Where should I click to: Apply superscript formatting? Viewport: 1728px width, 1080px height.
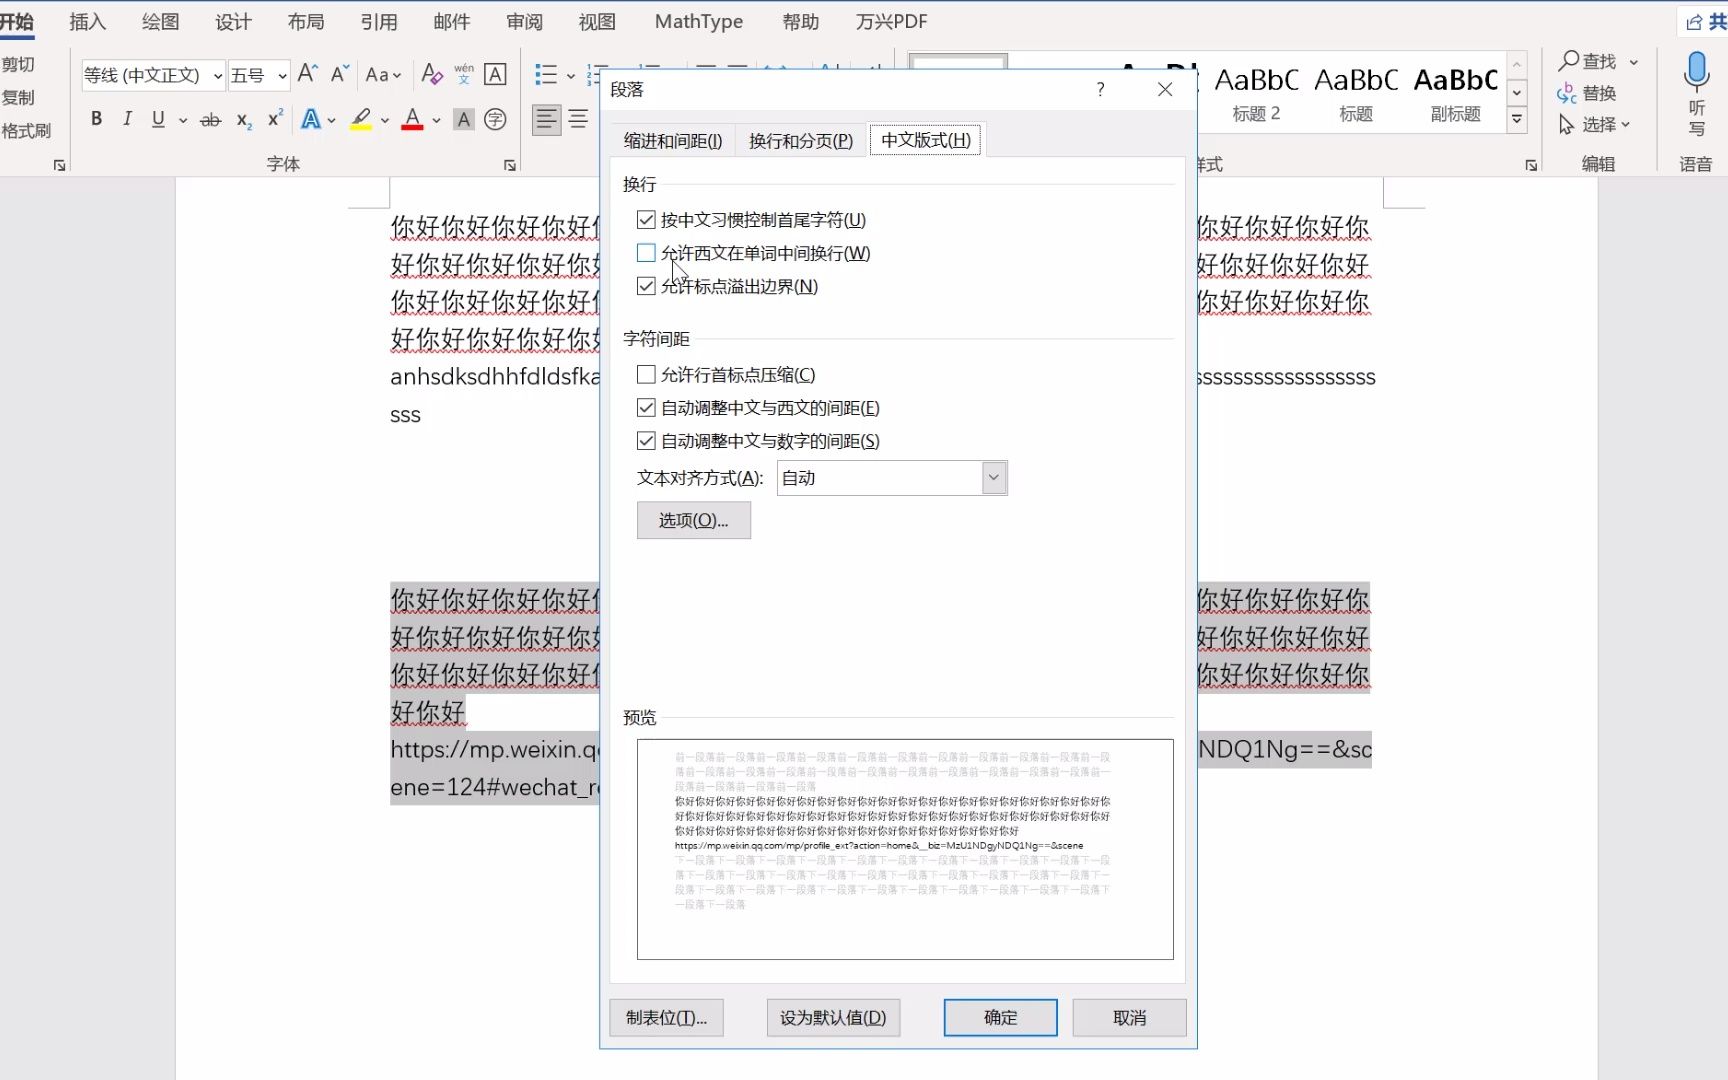click(275, 119)
